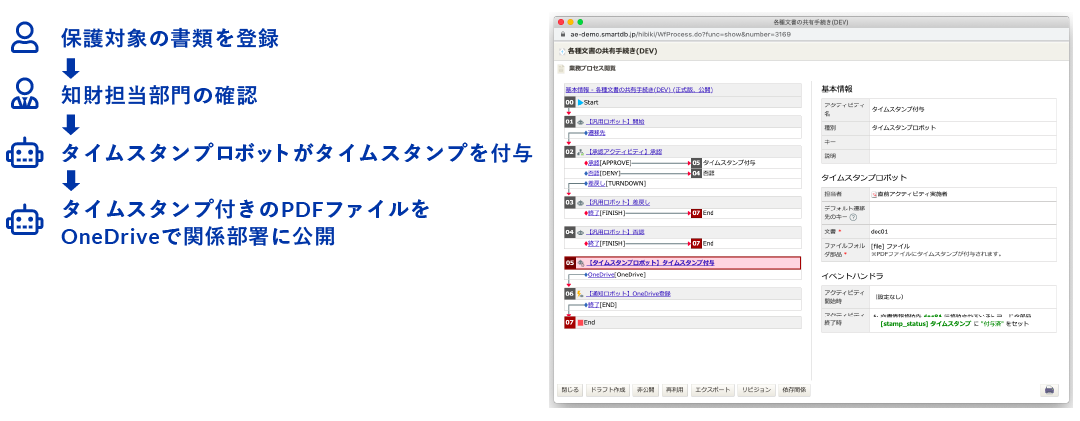Click the 否認 link next to [DENY]
This screenshot has width=1080, height=421.
[x=593, y=173]
